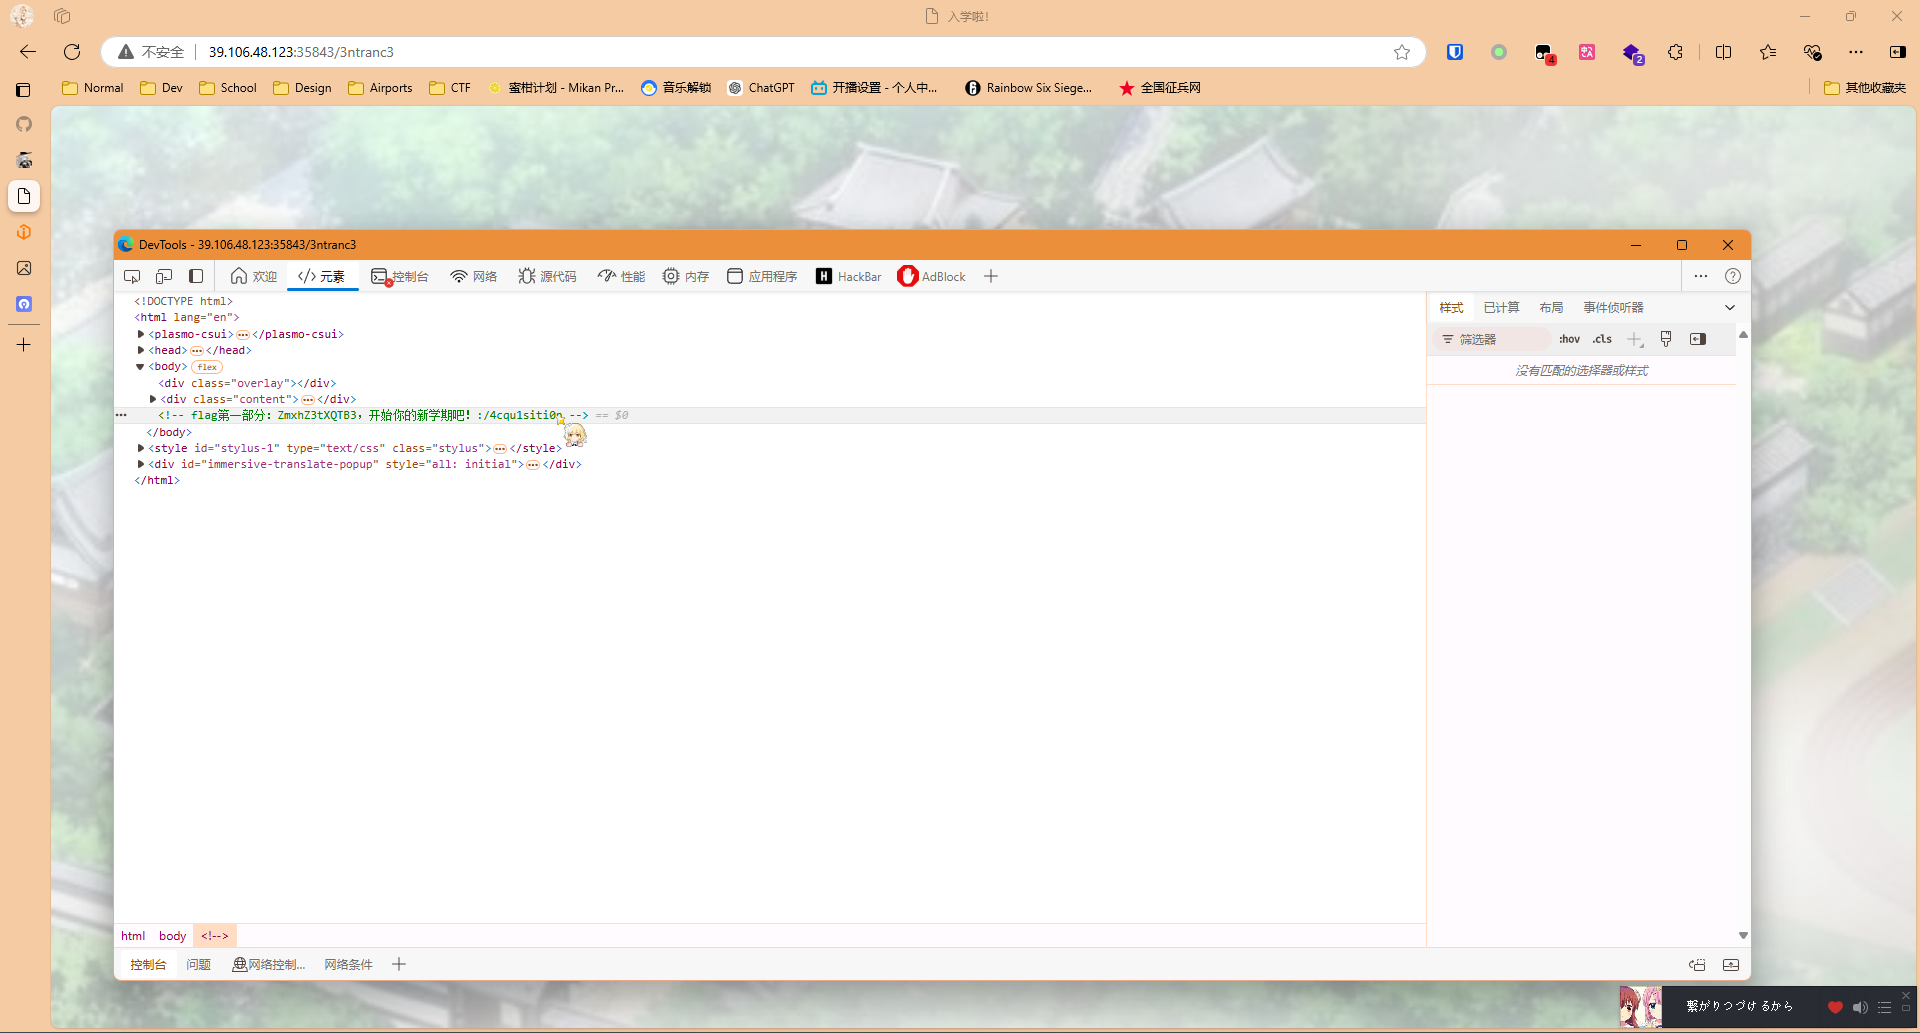Click the paintbrush rendering emulation icon
Screen dimensions: 1920x1033
click(x=1666, y=339)
